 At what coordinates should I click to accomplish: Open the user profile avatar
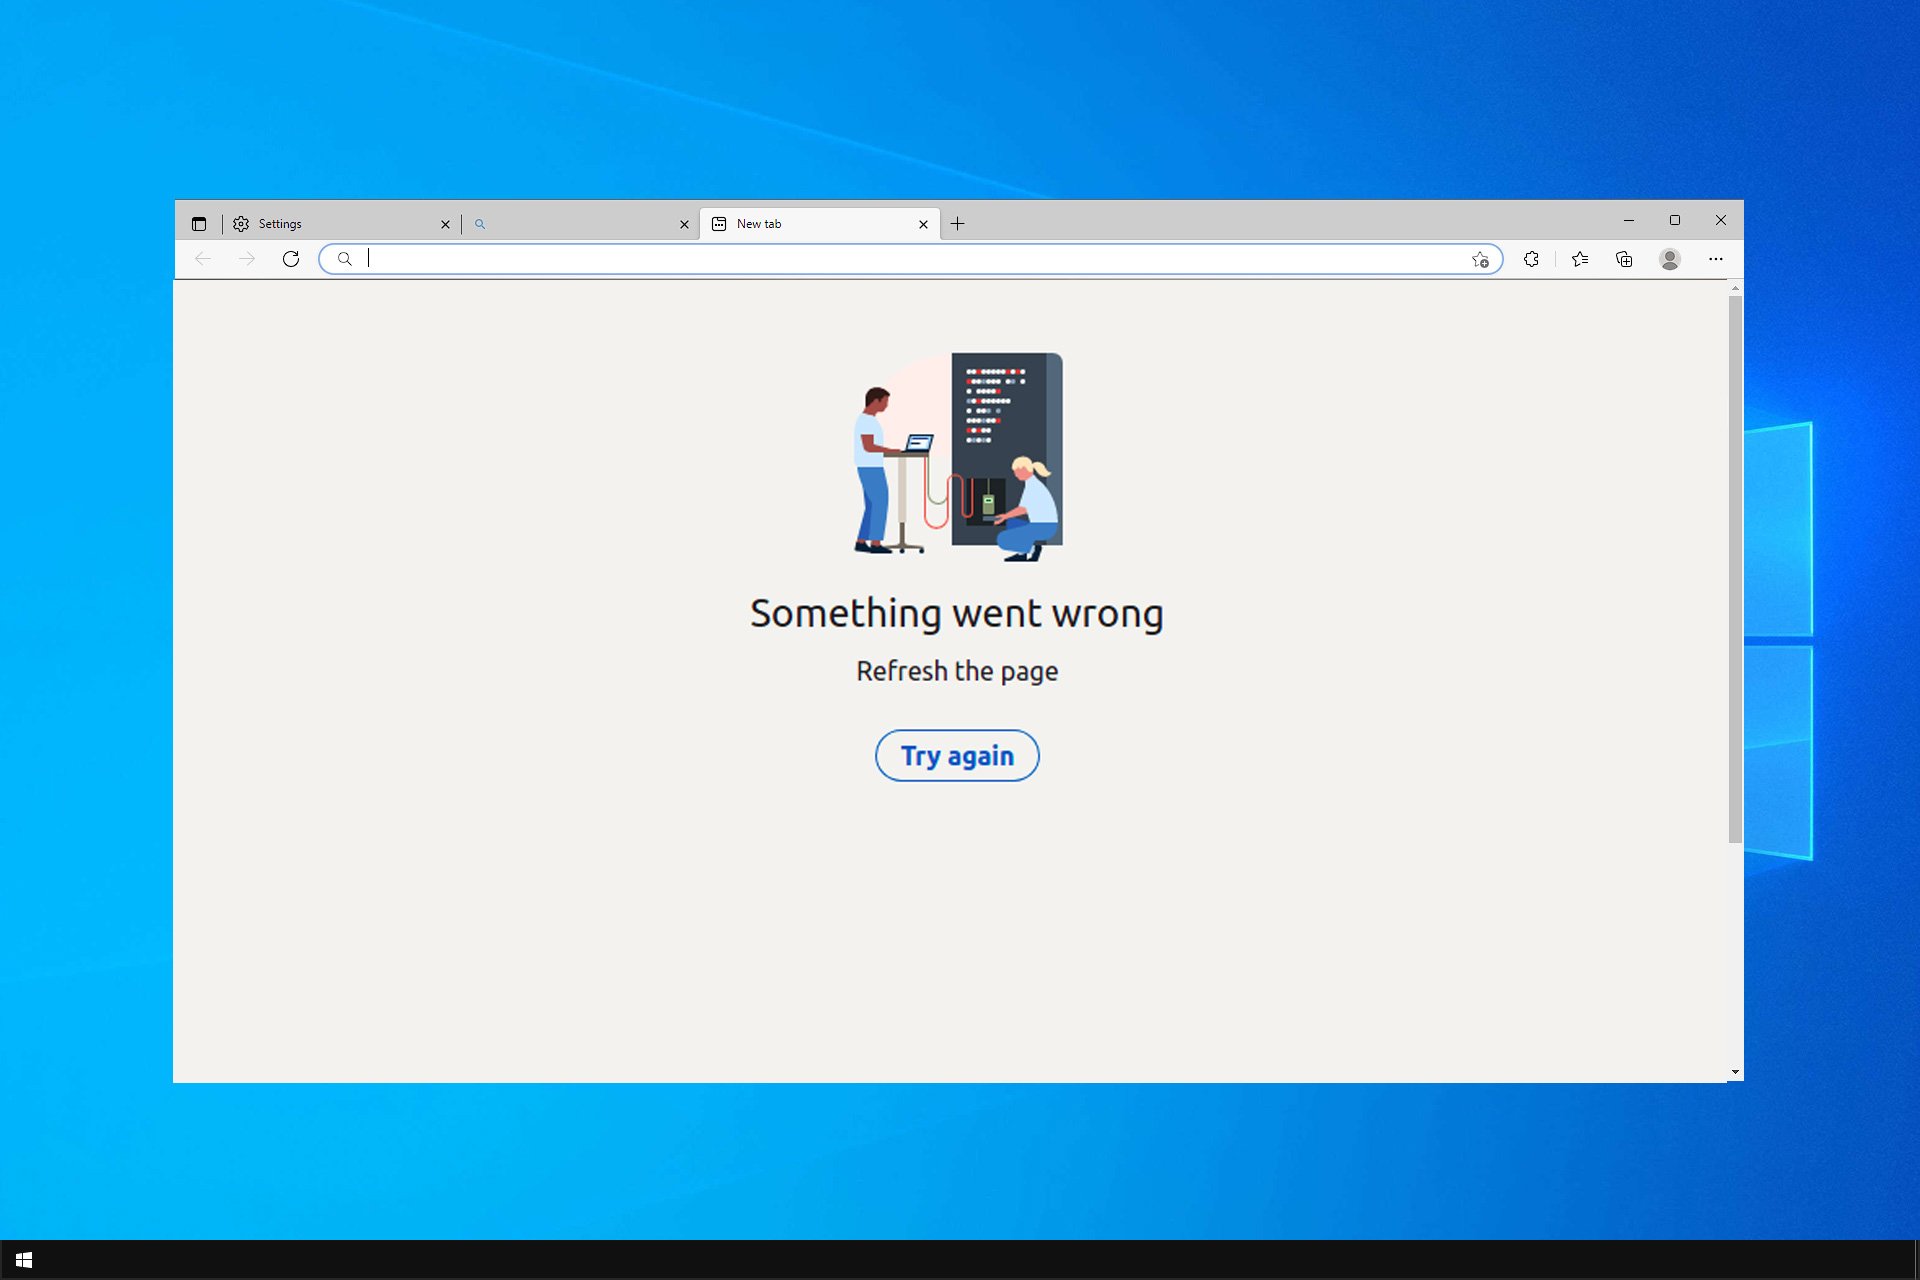click(x=1669, y=259)
